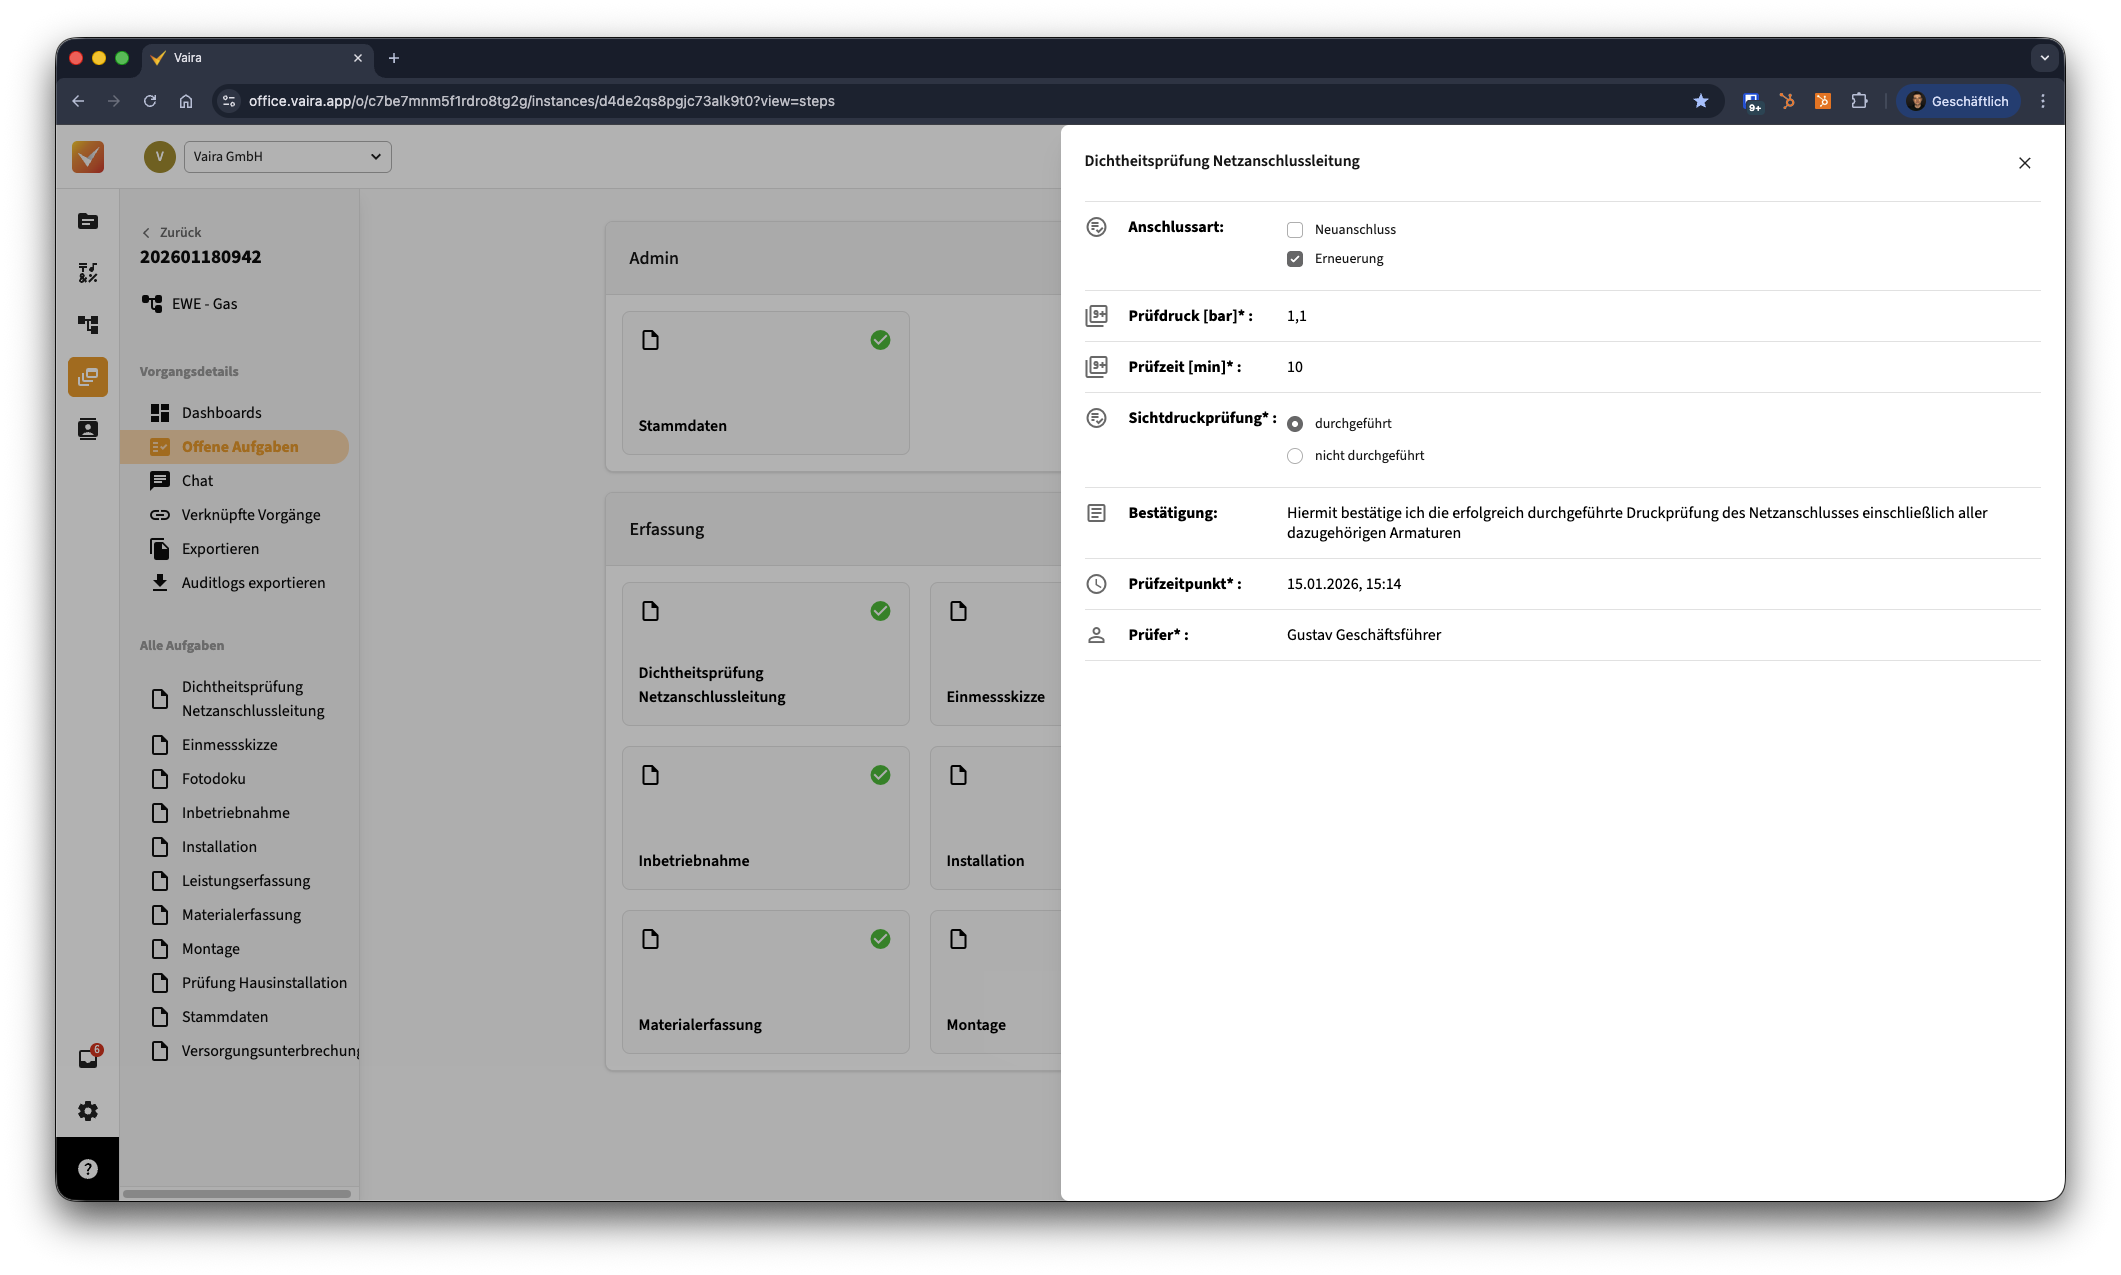
Task: Open the contacts icon in left sidebar
Action: [88, 429]
